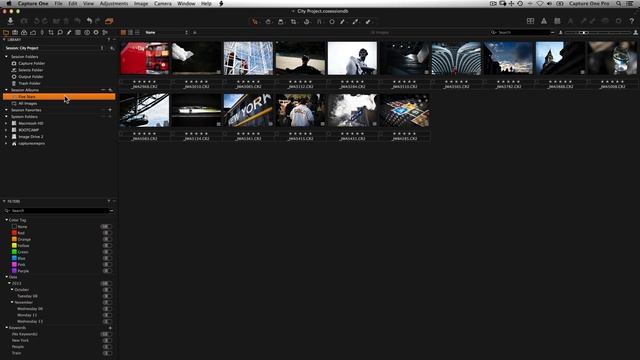Screen dimensions: 640x360
Task: Open the Composition crop tool tab
Action: pos(51,32)
